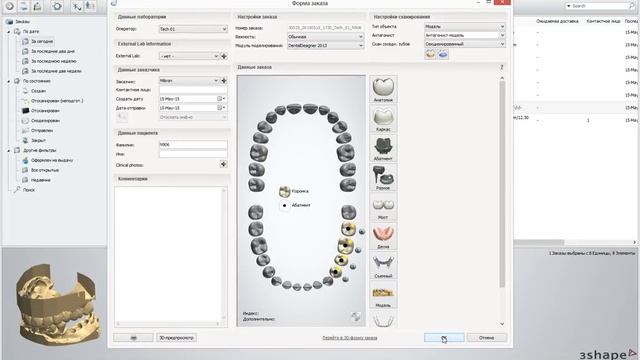Viewport: 640px width, 360px height.
Task: Click the rotate view icon in the tooth chart corner
Action: point(356,316)
